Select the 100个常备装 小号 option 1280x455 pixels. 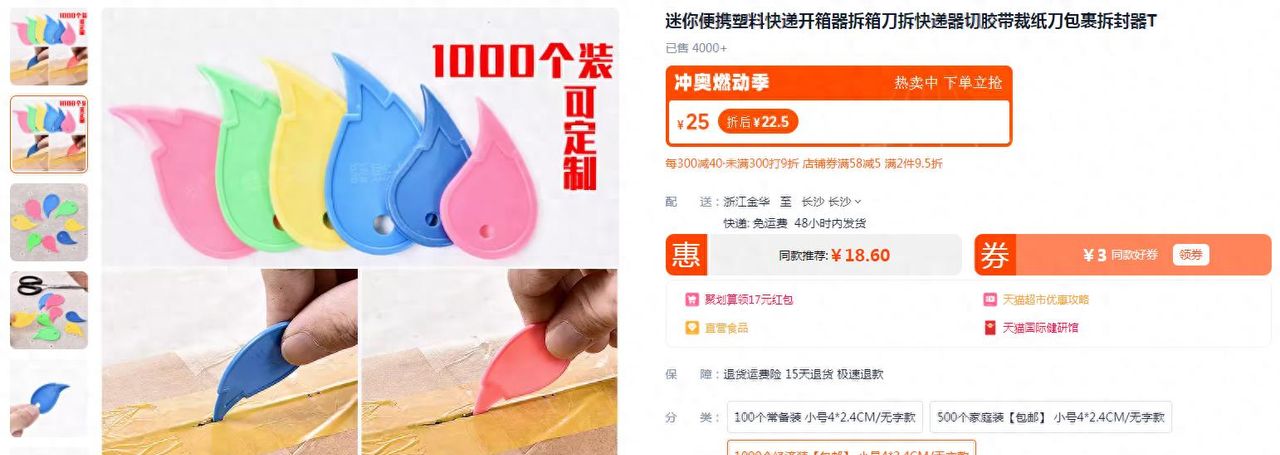pos(824,417)
